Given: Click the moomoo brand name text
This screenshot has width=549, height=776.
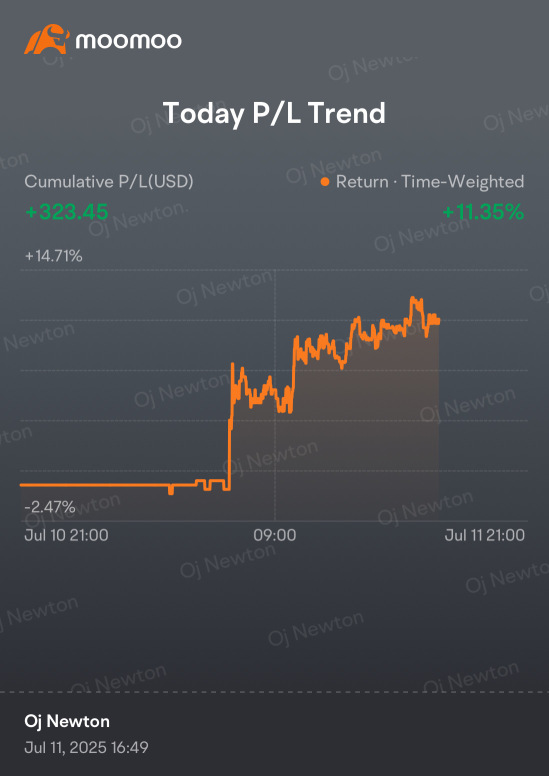Looking at the screenshot, I should (129, 41).
